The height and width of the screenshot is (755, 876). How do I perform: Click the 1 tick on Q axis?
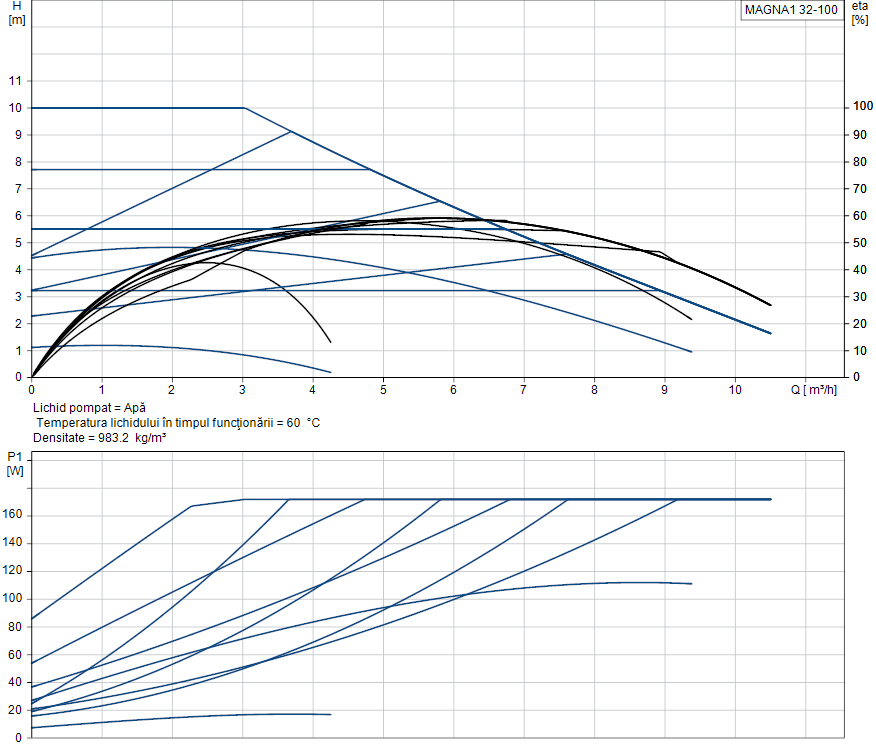[101, 390]
